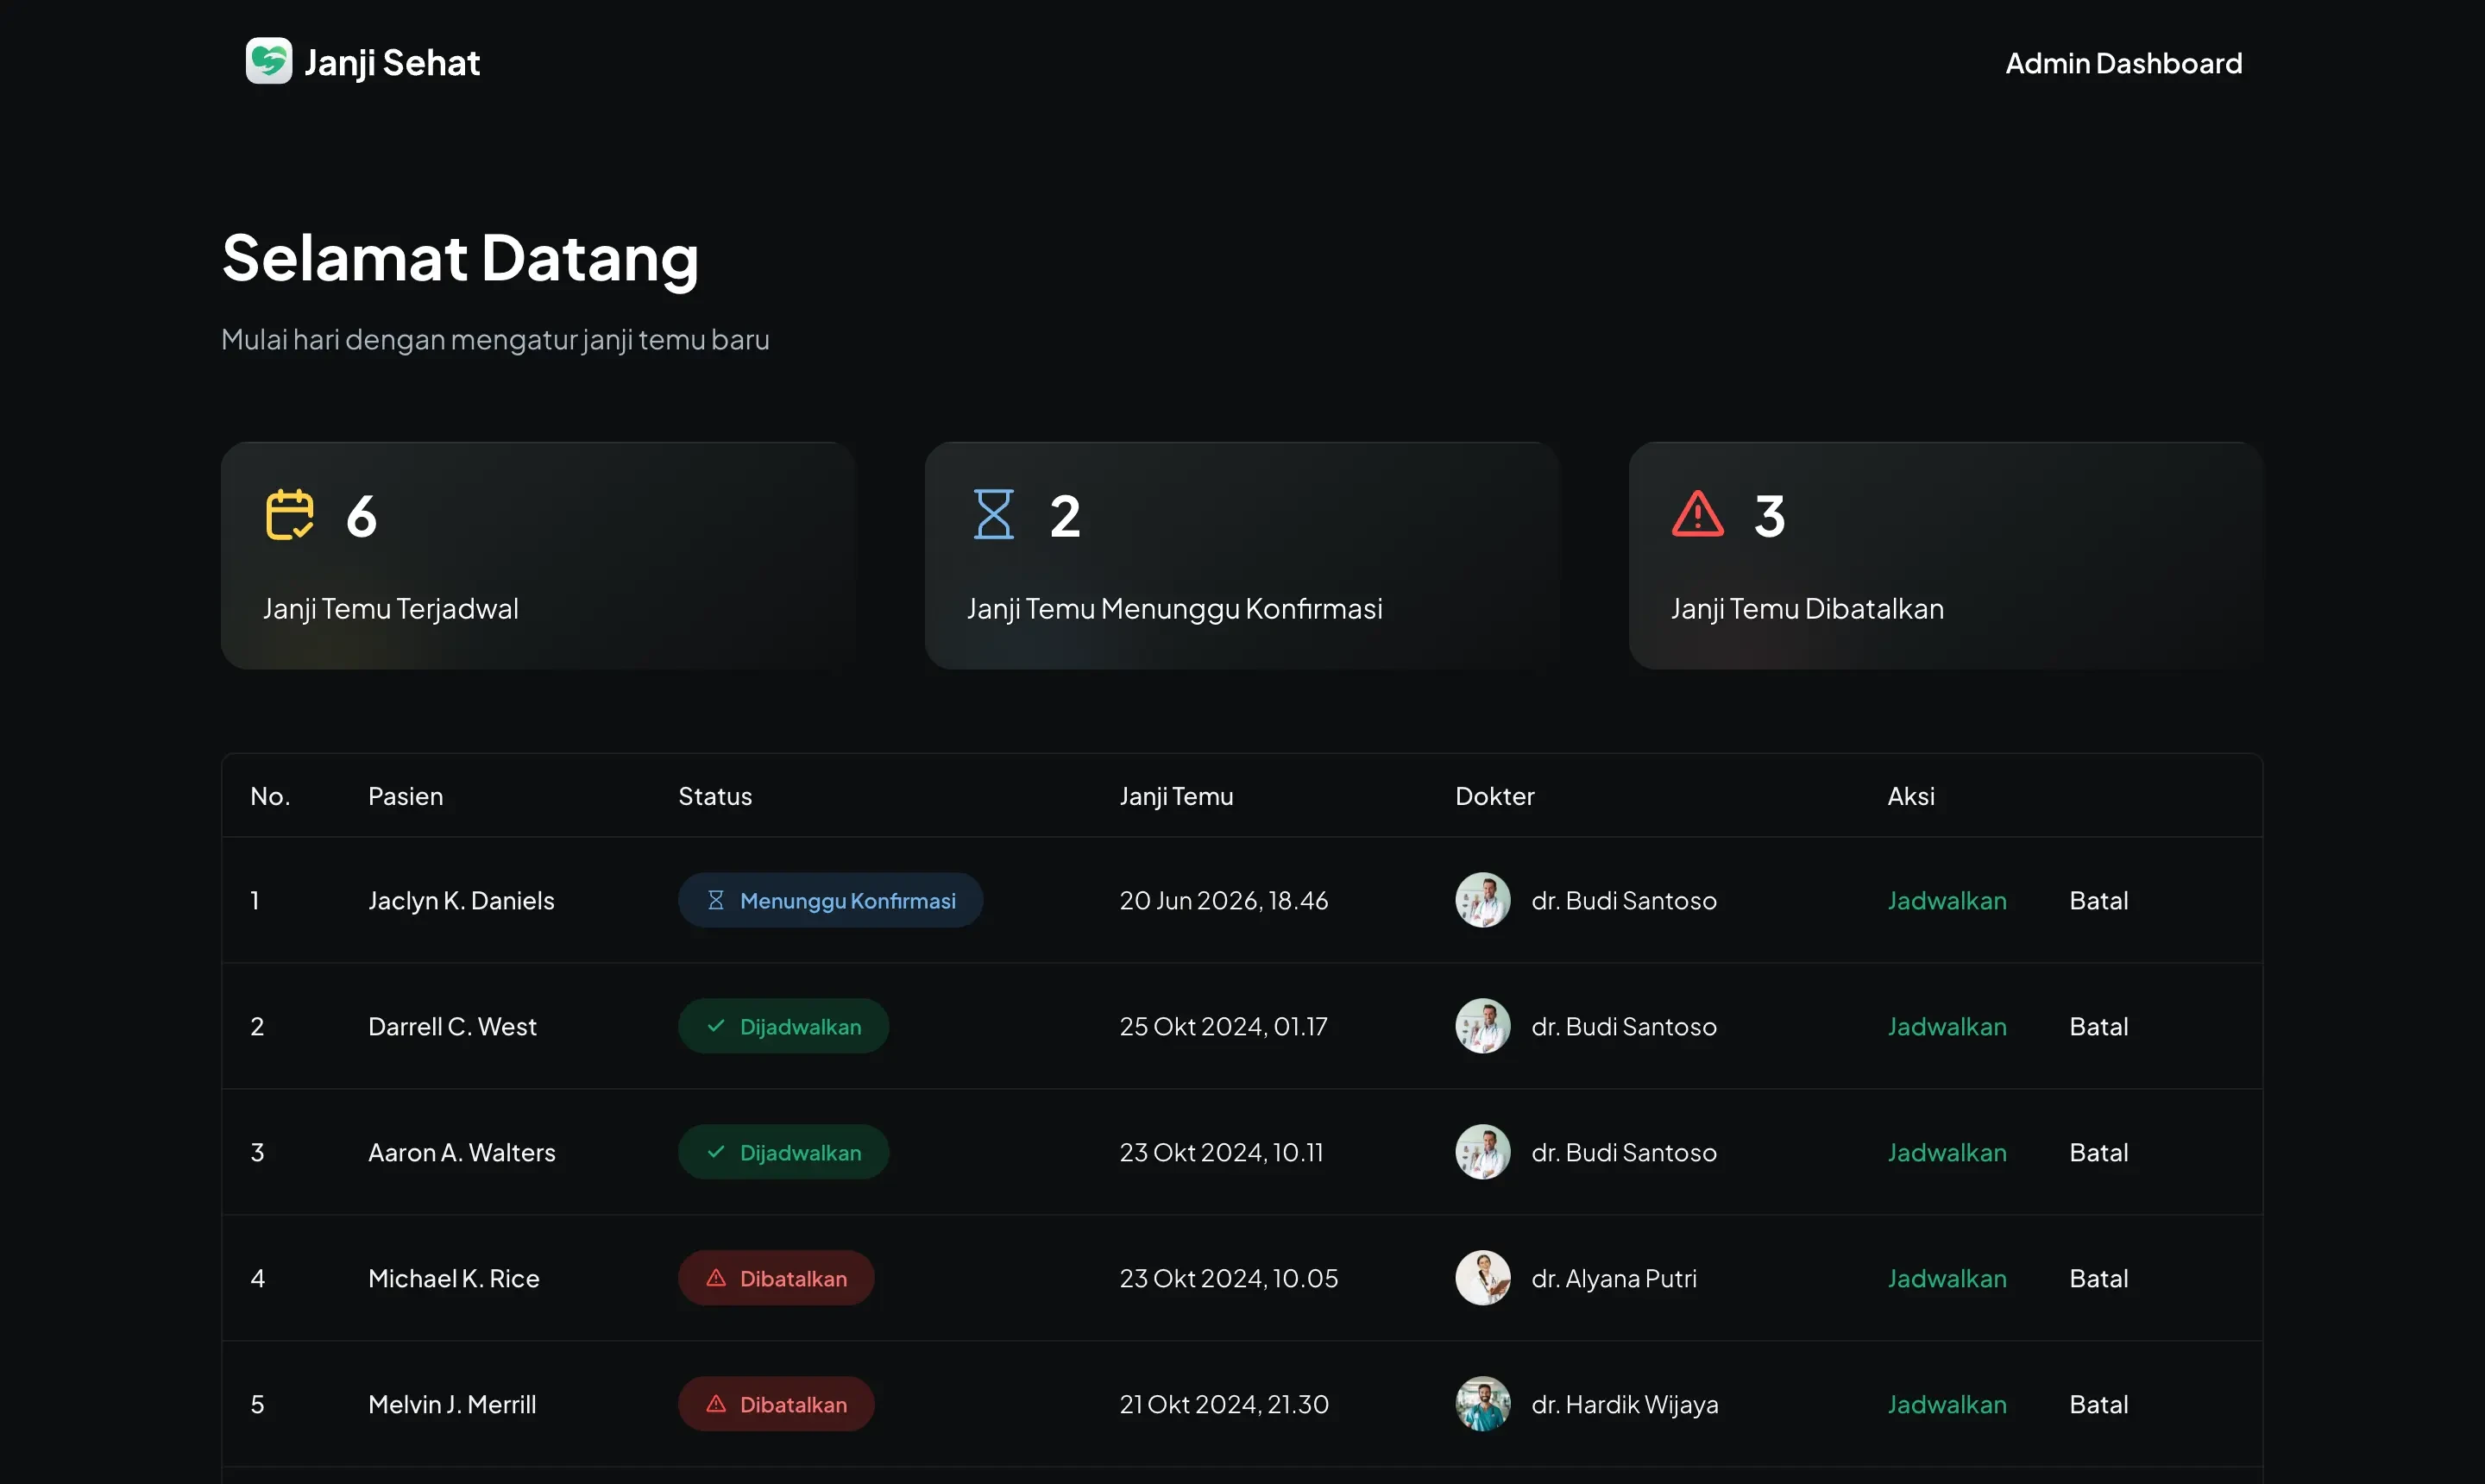Viewport: 2485px width, 1484px height.
Task: Open the Admin Dashboard link
Action: (x=2124, y=63)
